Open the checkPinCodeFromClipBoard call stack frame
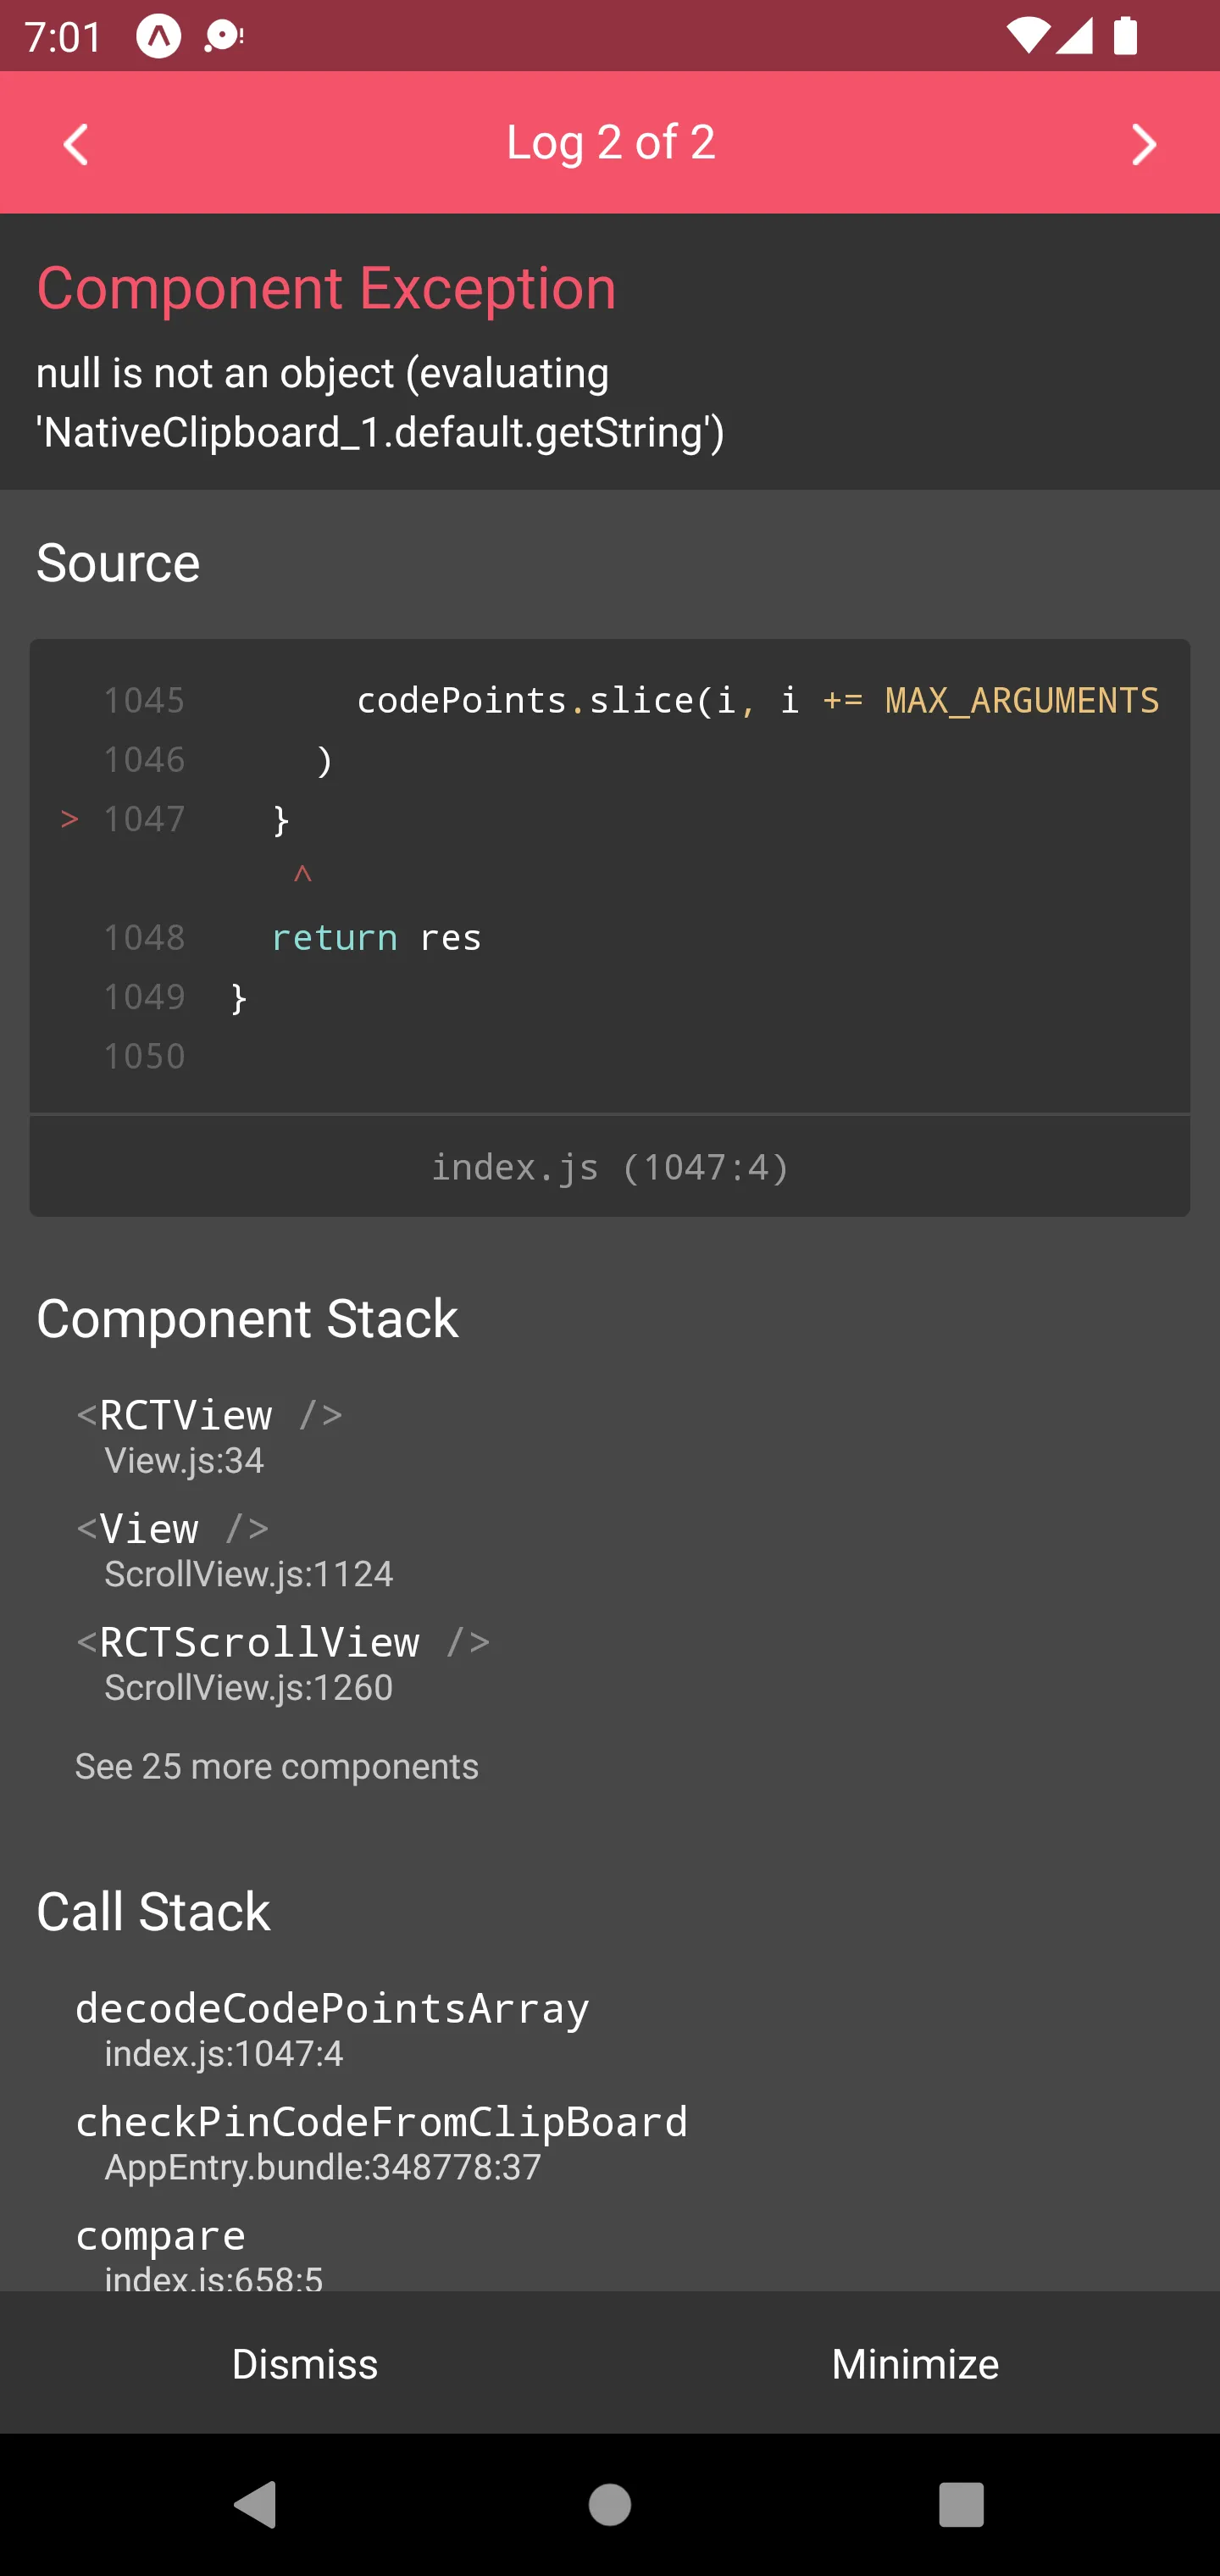Viewport: 1220px width, 2576px height. [381, 2140]
